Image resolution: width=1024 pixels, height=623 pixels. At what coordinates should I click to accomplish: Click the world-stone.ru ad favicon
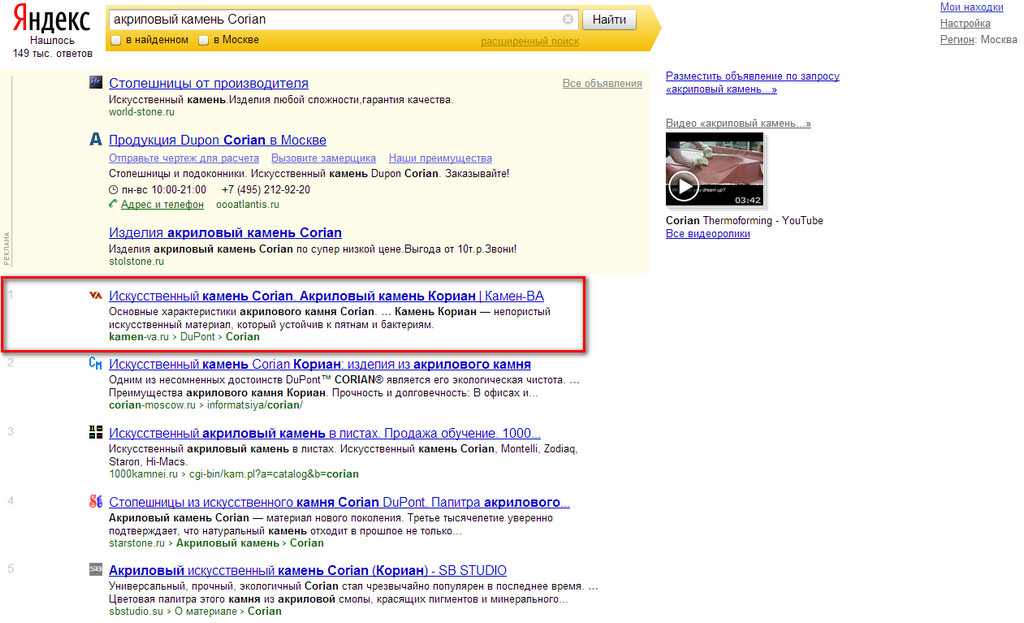click(96, 82)
